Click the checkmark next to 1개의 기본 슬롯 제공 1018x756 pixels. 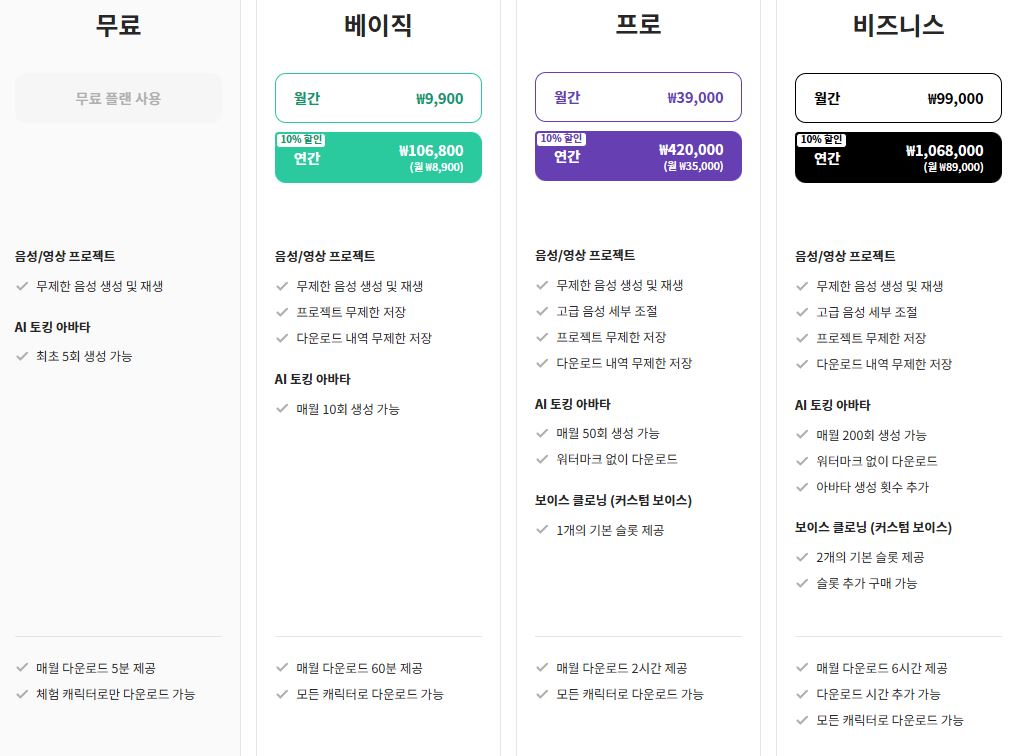[x=542, y=530]
